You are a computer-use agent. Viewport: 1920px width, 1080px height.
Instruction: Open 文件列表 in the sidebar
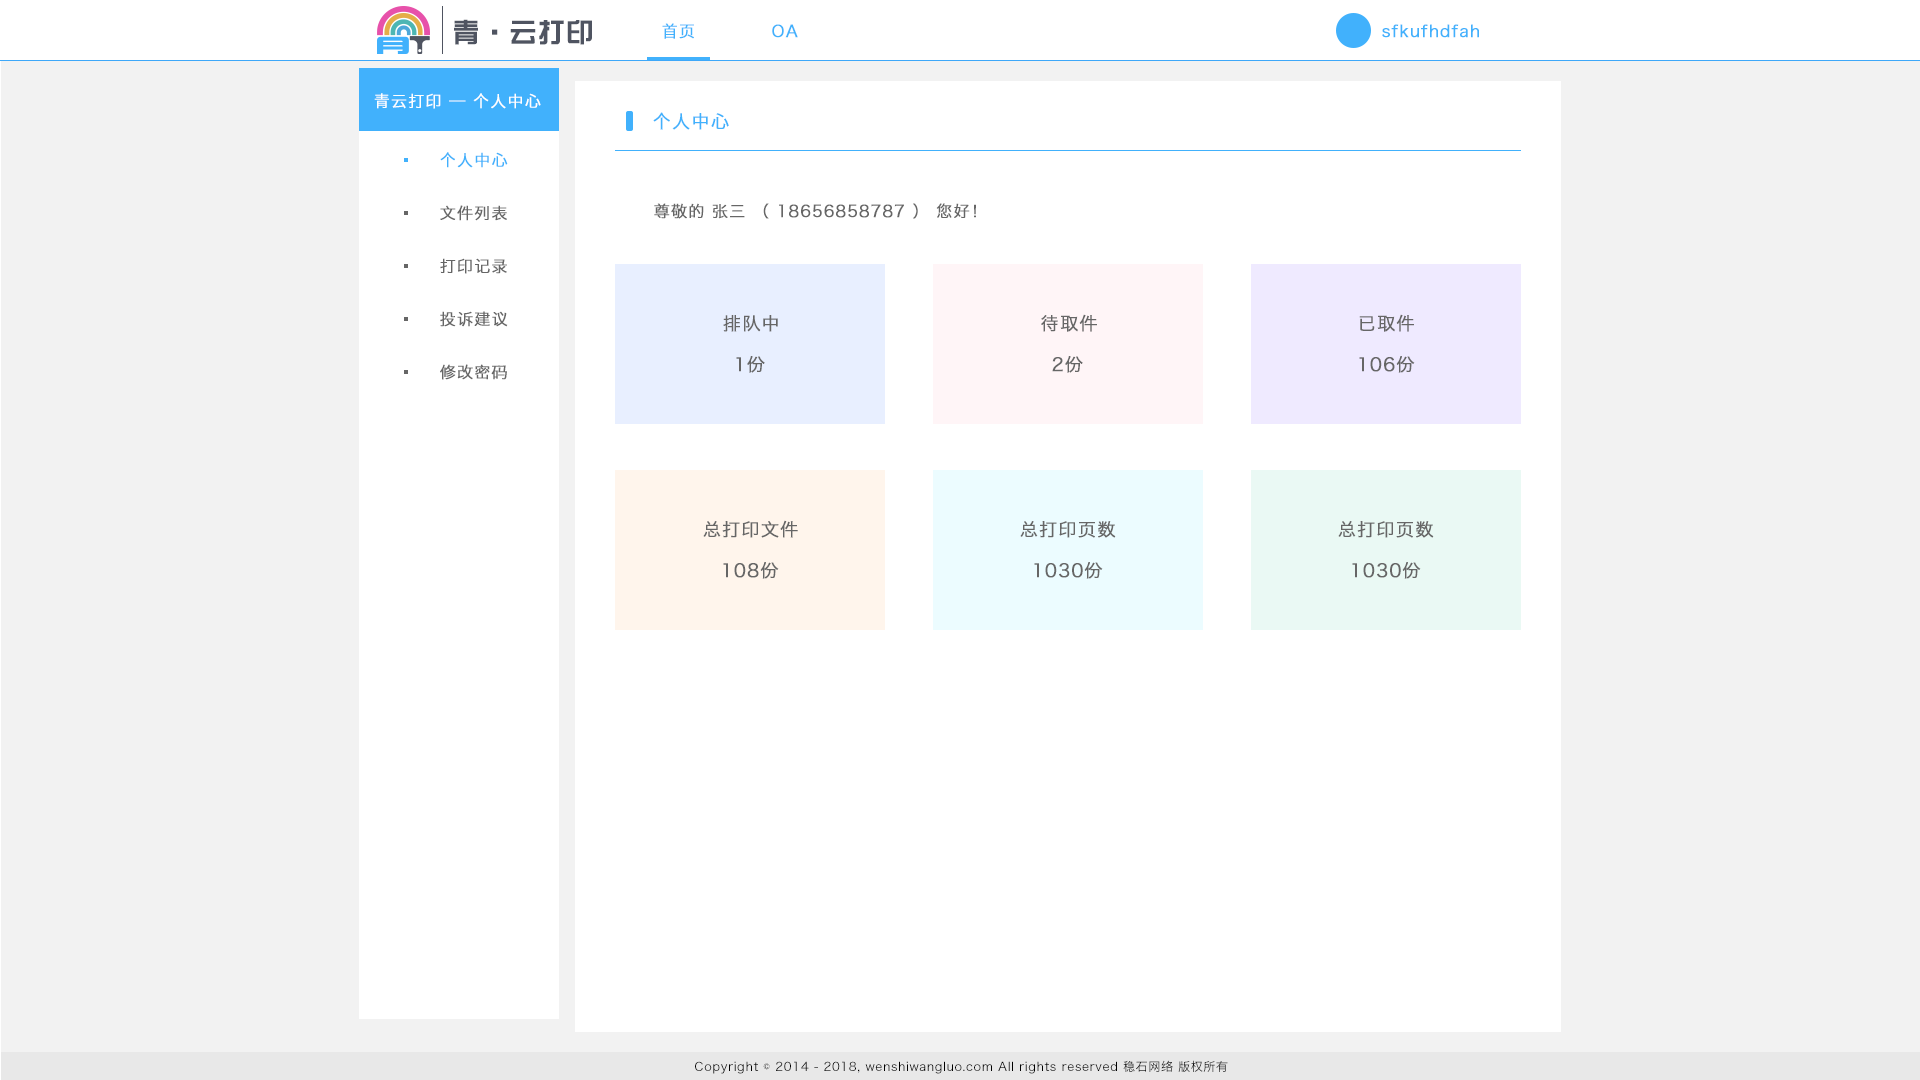(x=473, y=213)
